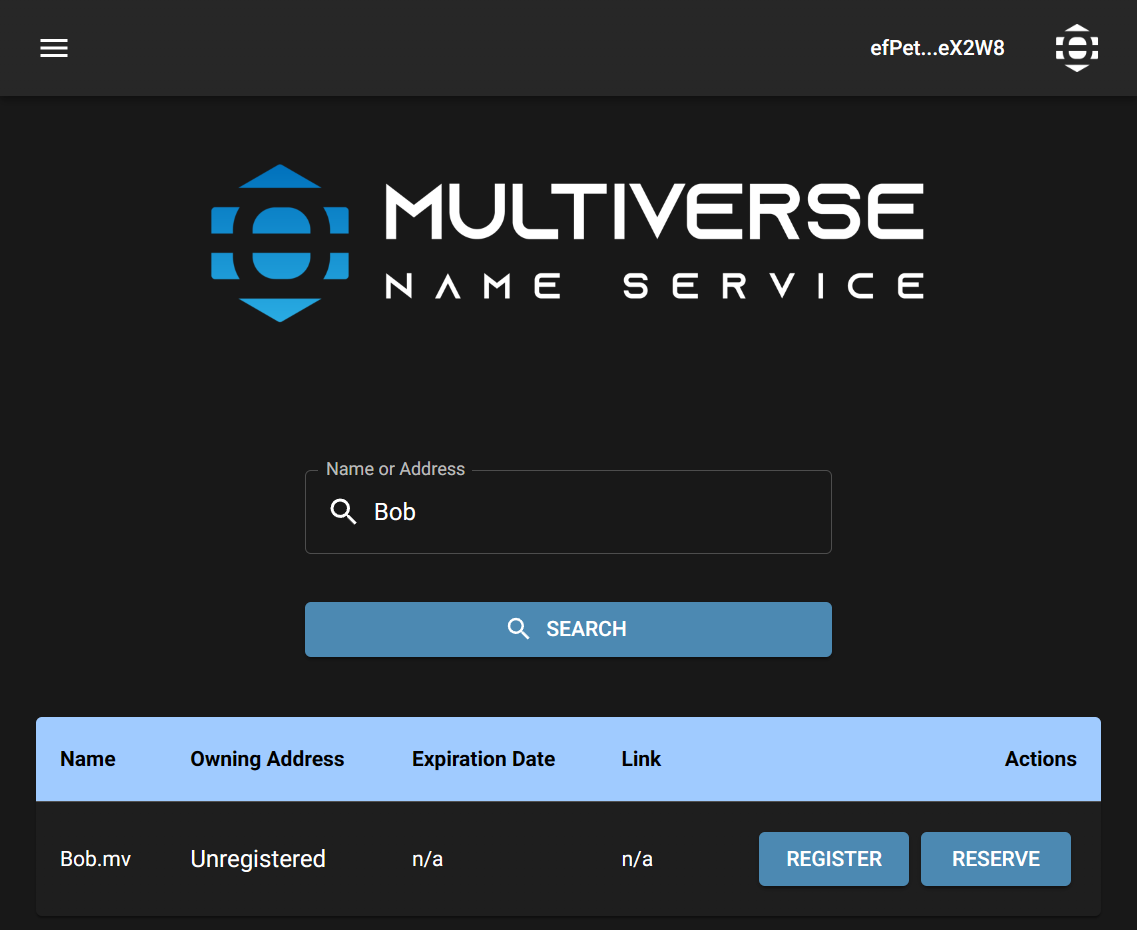The width and height of the screenshot is (1137, 930).
Task: Click the Unregistered owning address cell
Action: click(x=258, y=859)
